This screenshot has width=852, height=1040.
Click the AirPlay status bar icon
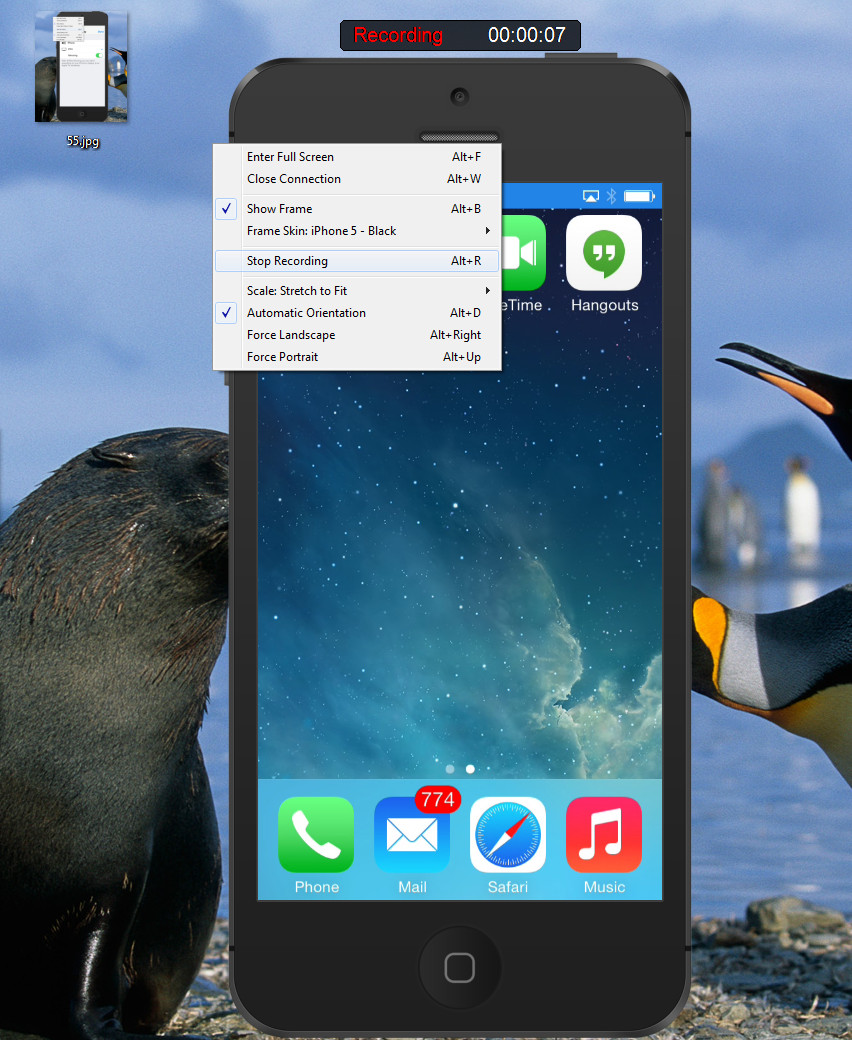point(591,196)
